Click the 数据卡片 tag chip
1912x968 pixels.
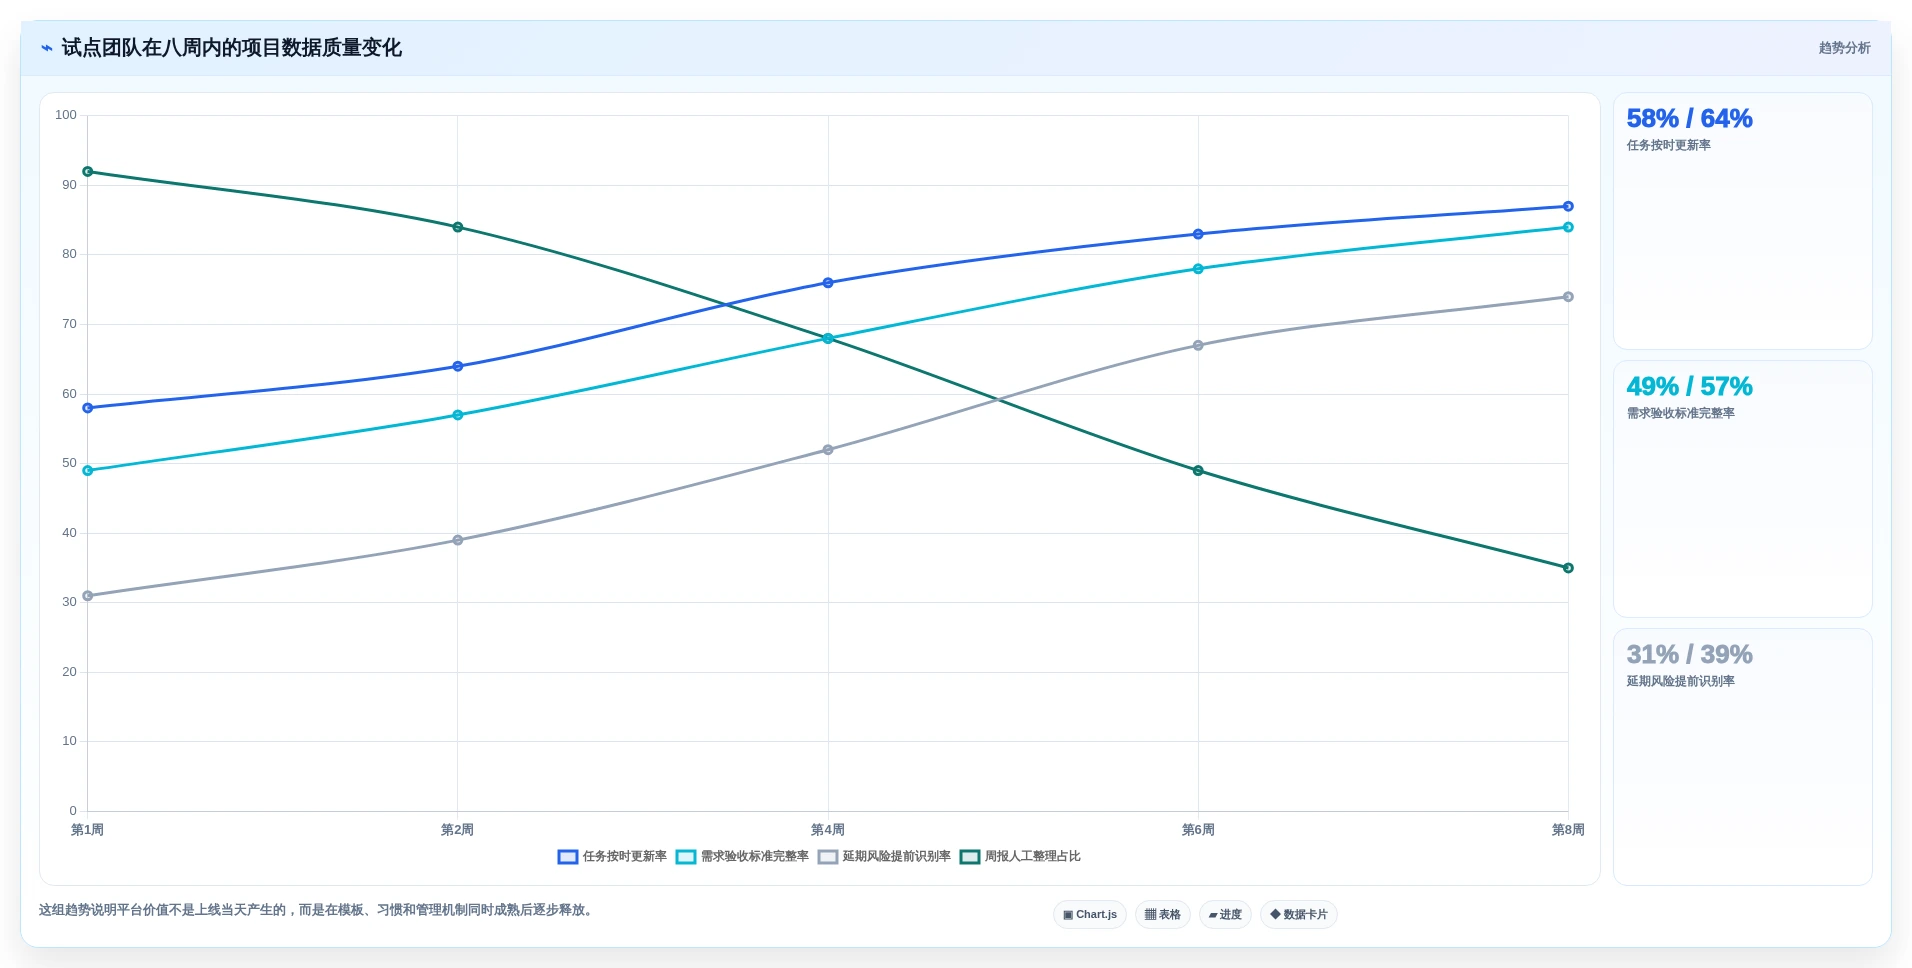[x=1299, y=915]
